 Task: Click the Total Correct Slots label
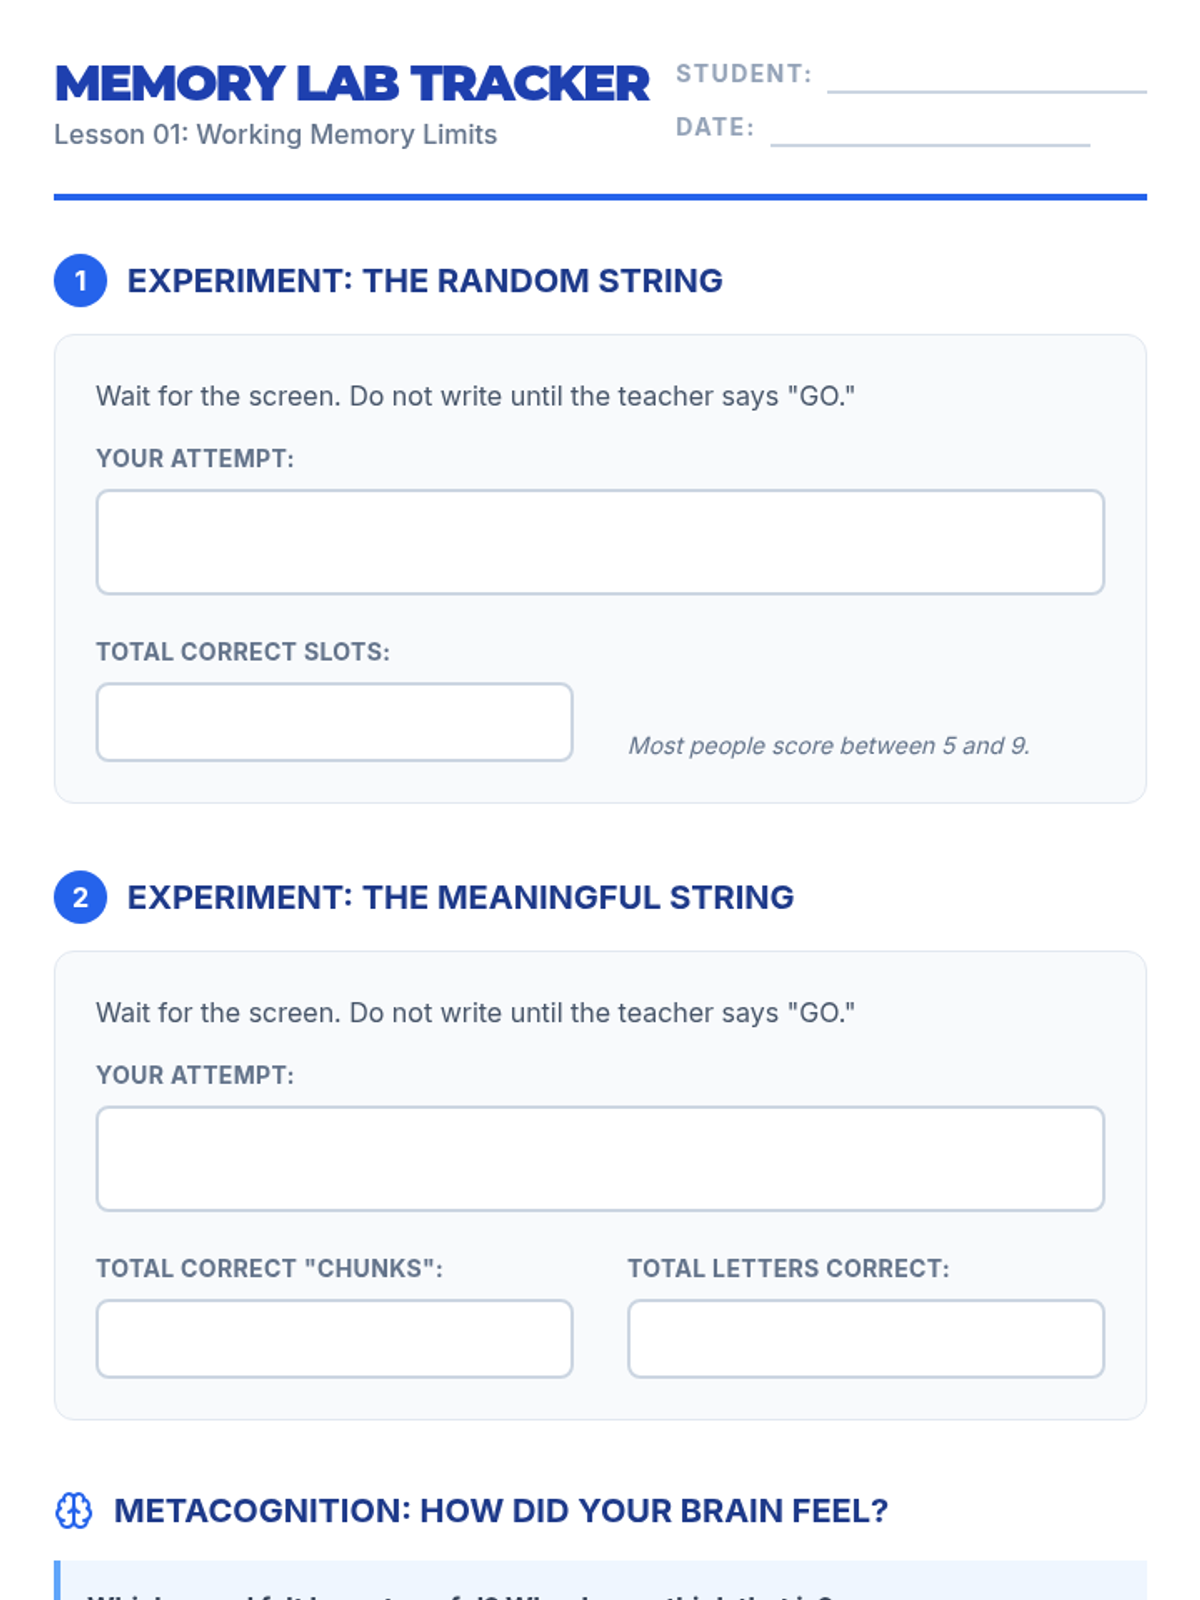243,652
